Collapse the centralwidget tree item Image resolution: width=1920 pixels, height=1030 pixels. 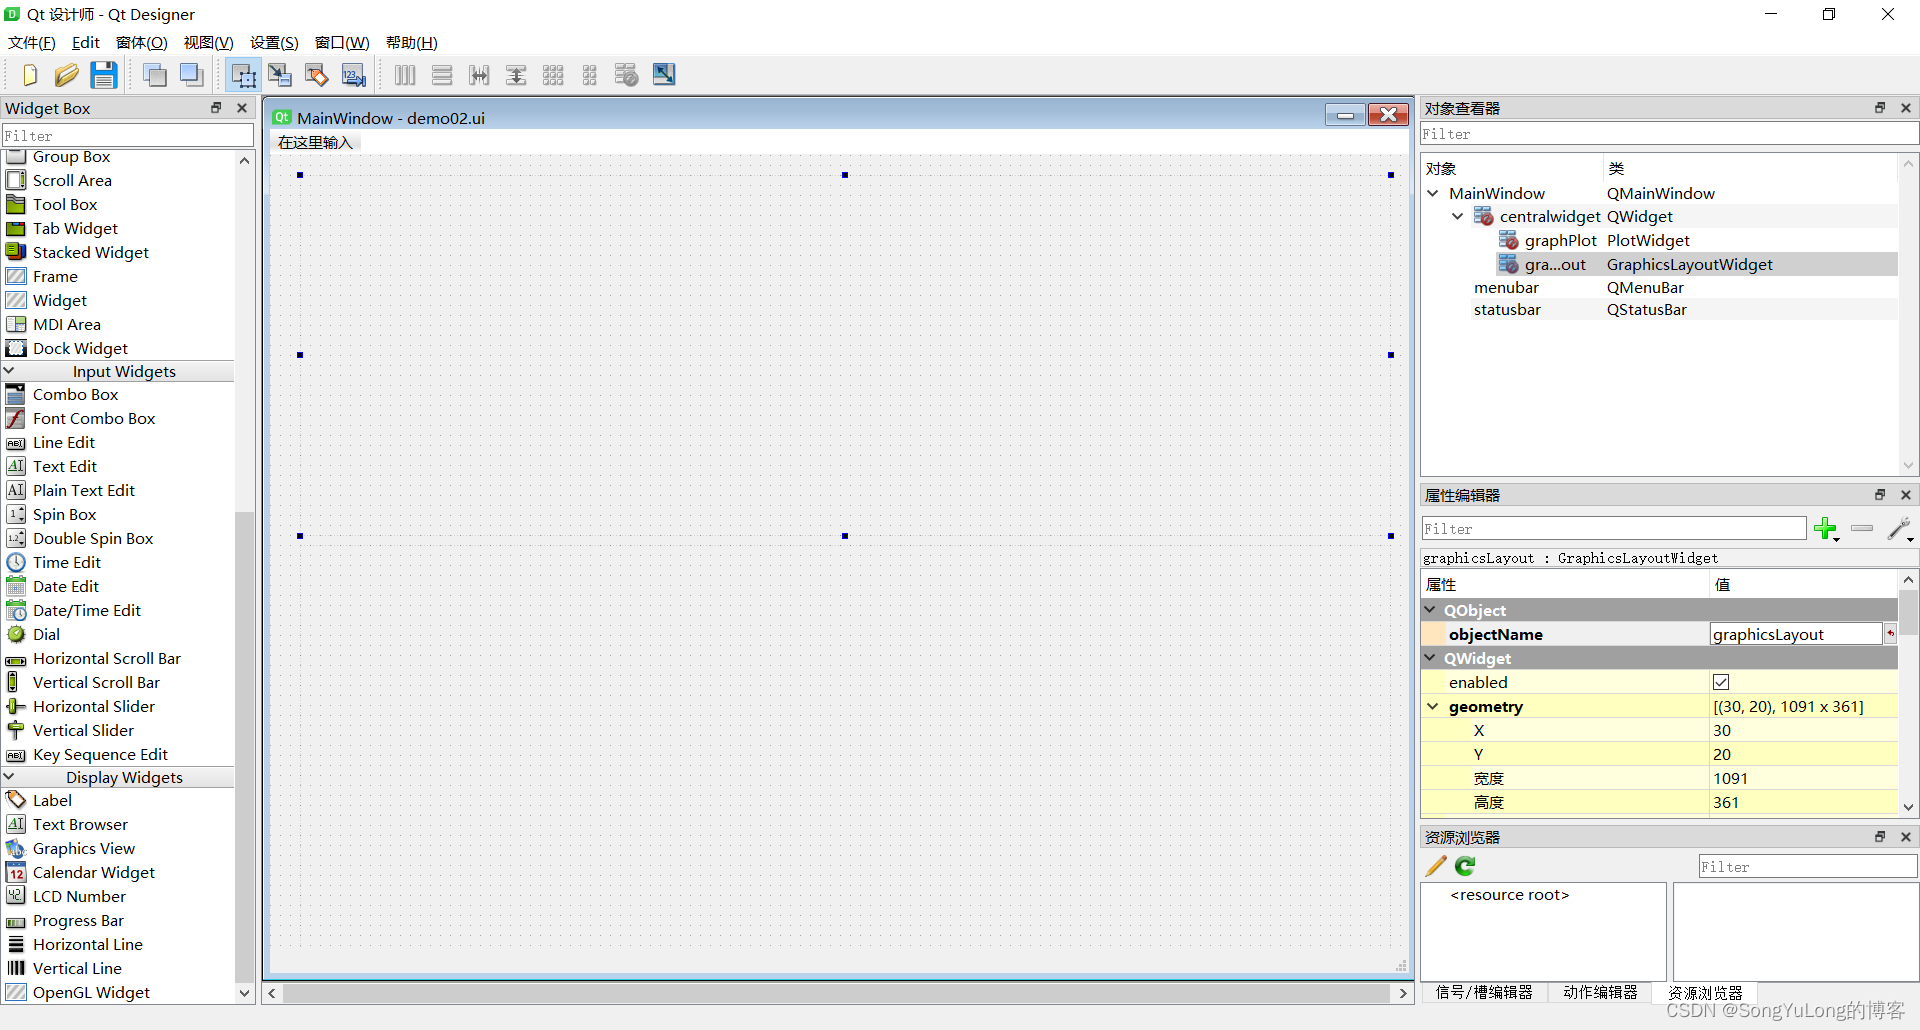[x=1458, y=216]
